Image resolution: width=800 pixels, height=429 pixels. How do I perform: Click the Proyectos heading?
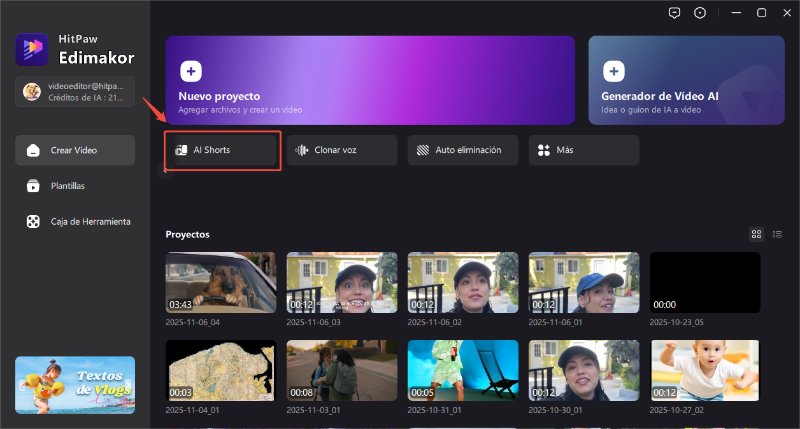click(187, 235)
